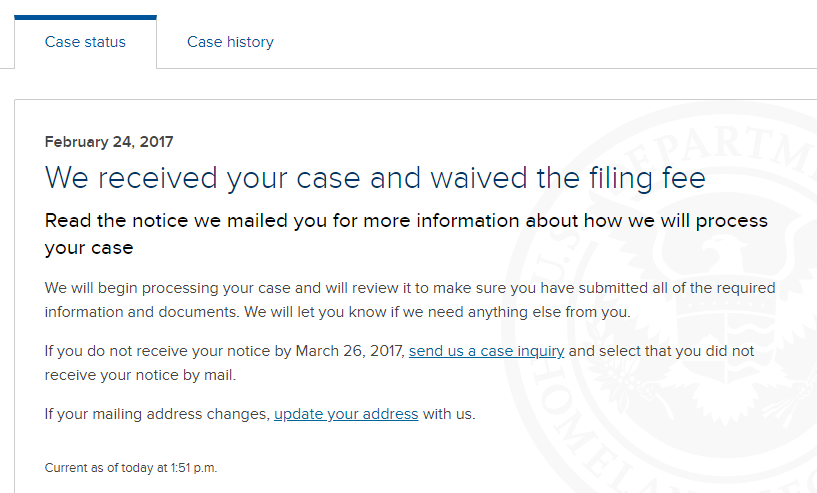Click the 'March 26, 2017' deadline text
The image size is (817, 493).
(349, 351)
